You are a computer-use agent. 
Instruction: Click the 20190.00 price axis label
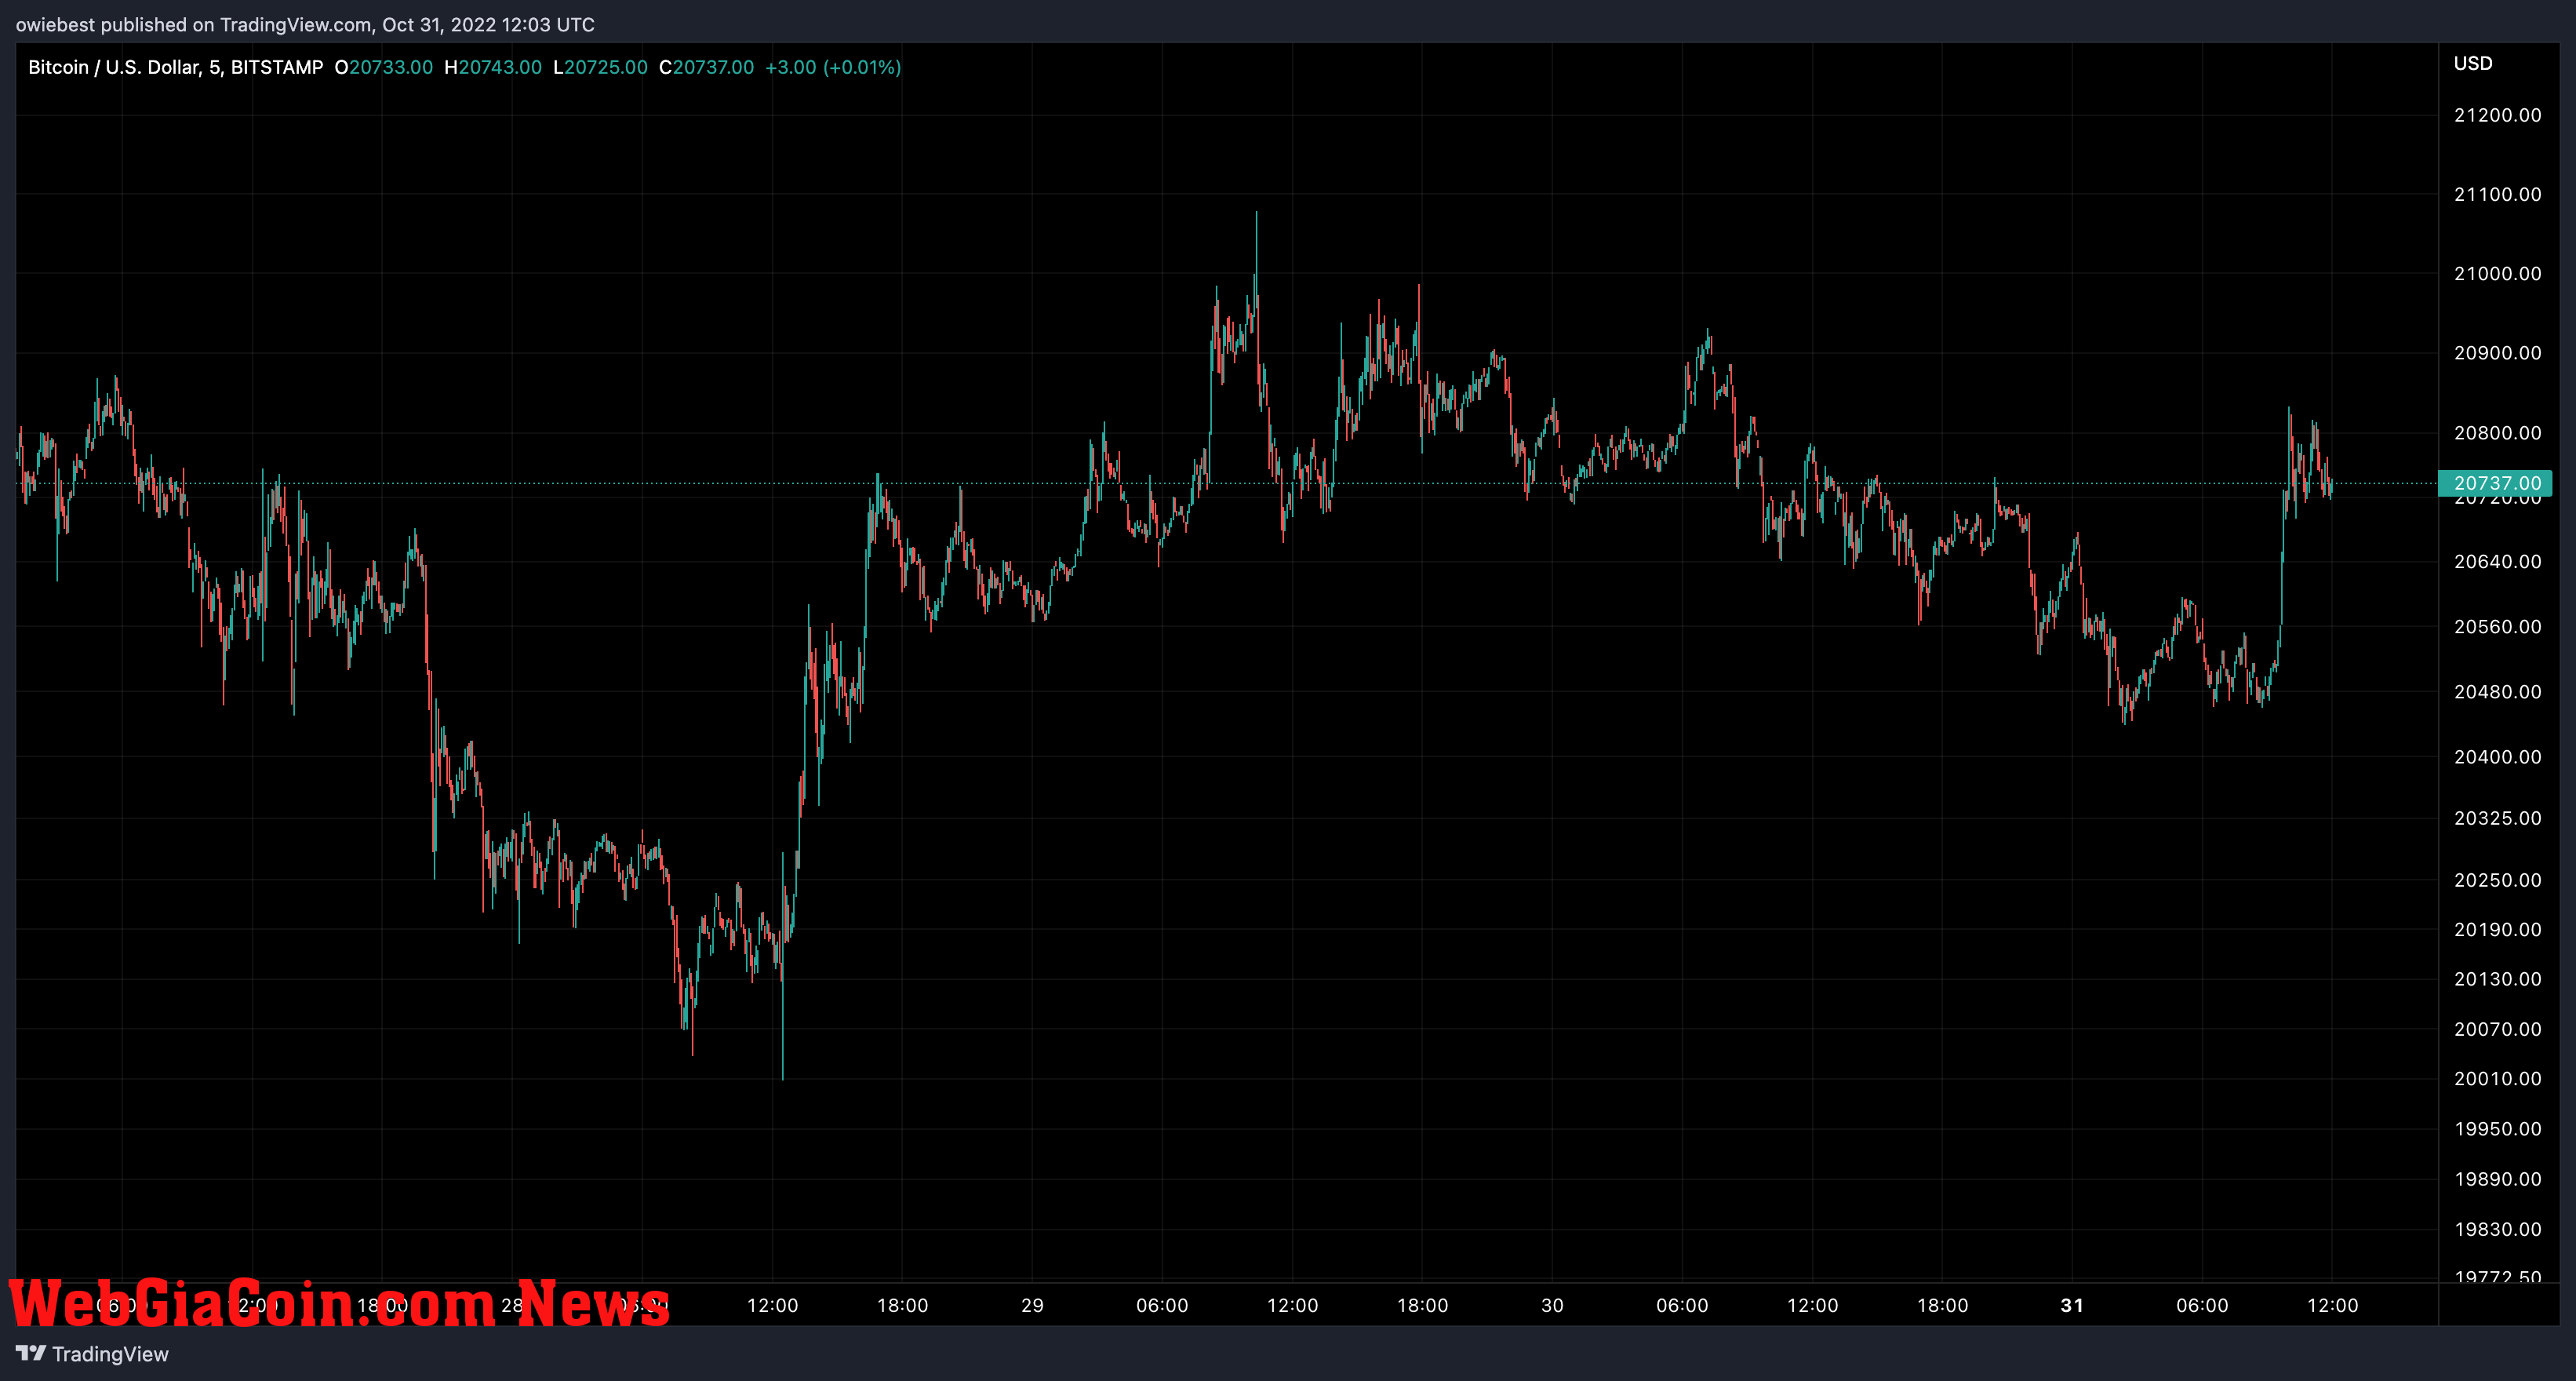2497,929
